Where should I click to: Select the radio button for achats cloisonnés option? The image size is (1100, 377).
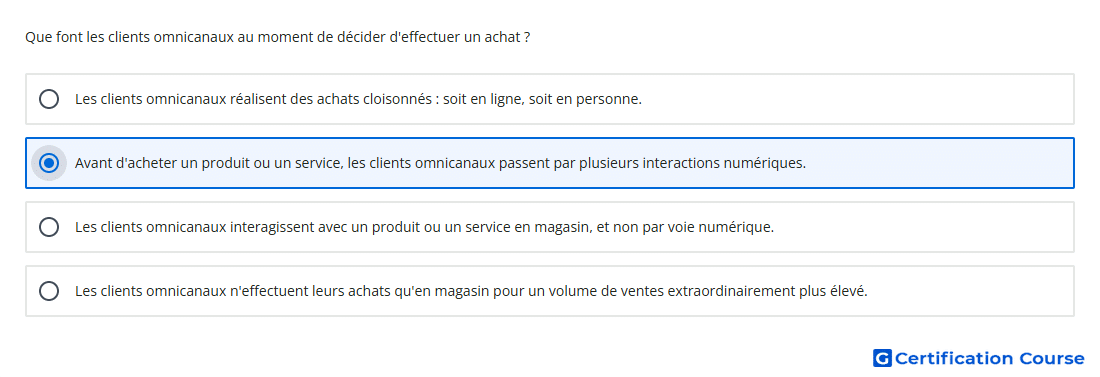point(49,99)
